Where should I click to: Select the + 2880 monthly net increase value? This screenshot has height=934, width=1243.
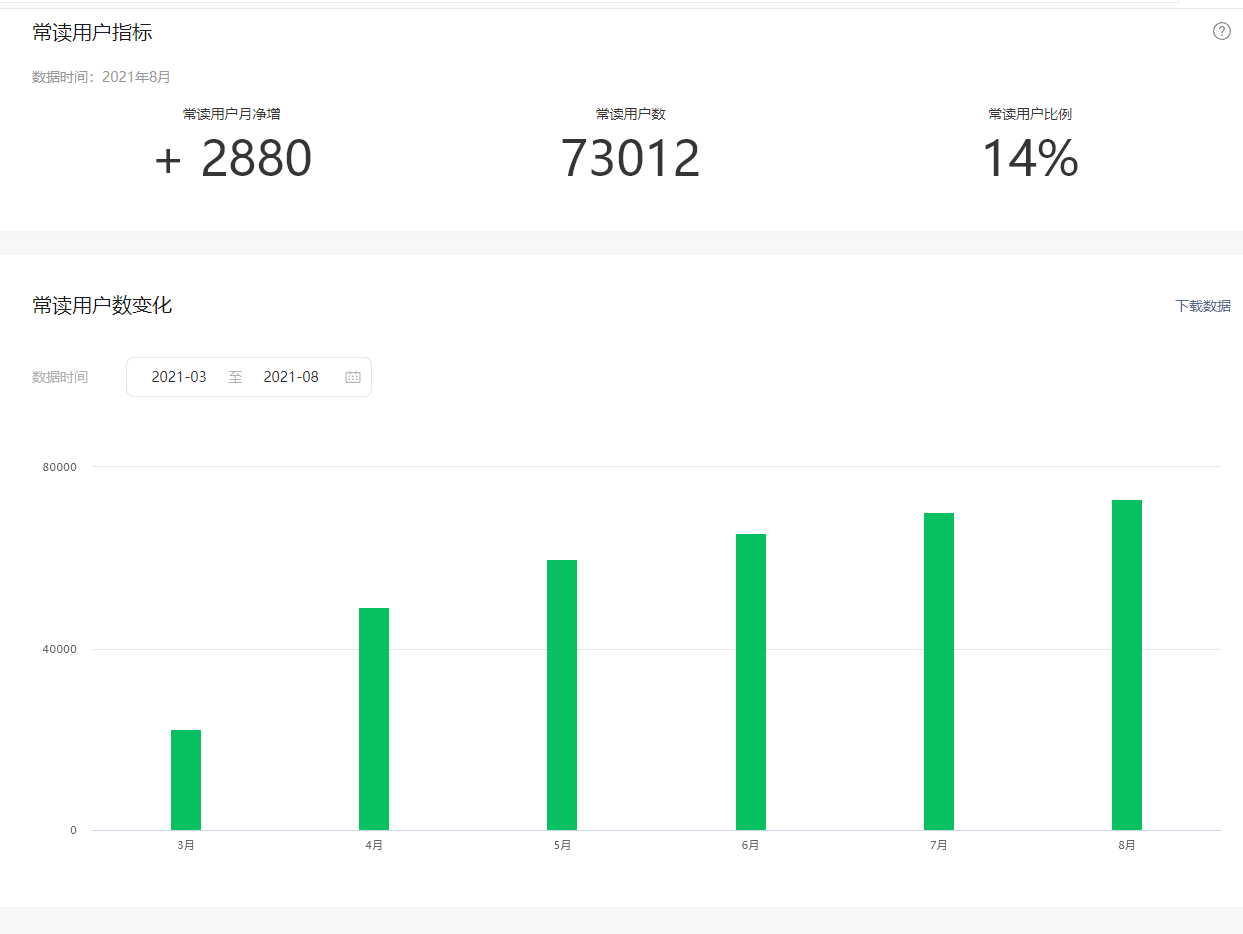pyautogui.click(x=233, y=159)
